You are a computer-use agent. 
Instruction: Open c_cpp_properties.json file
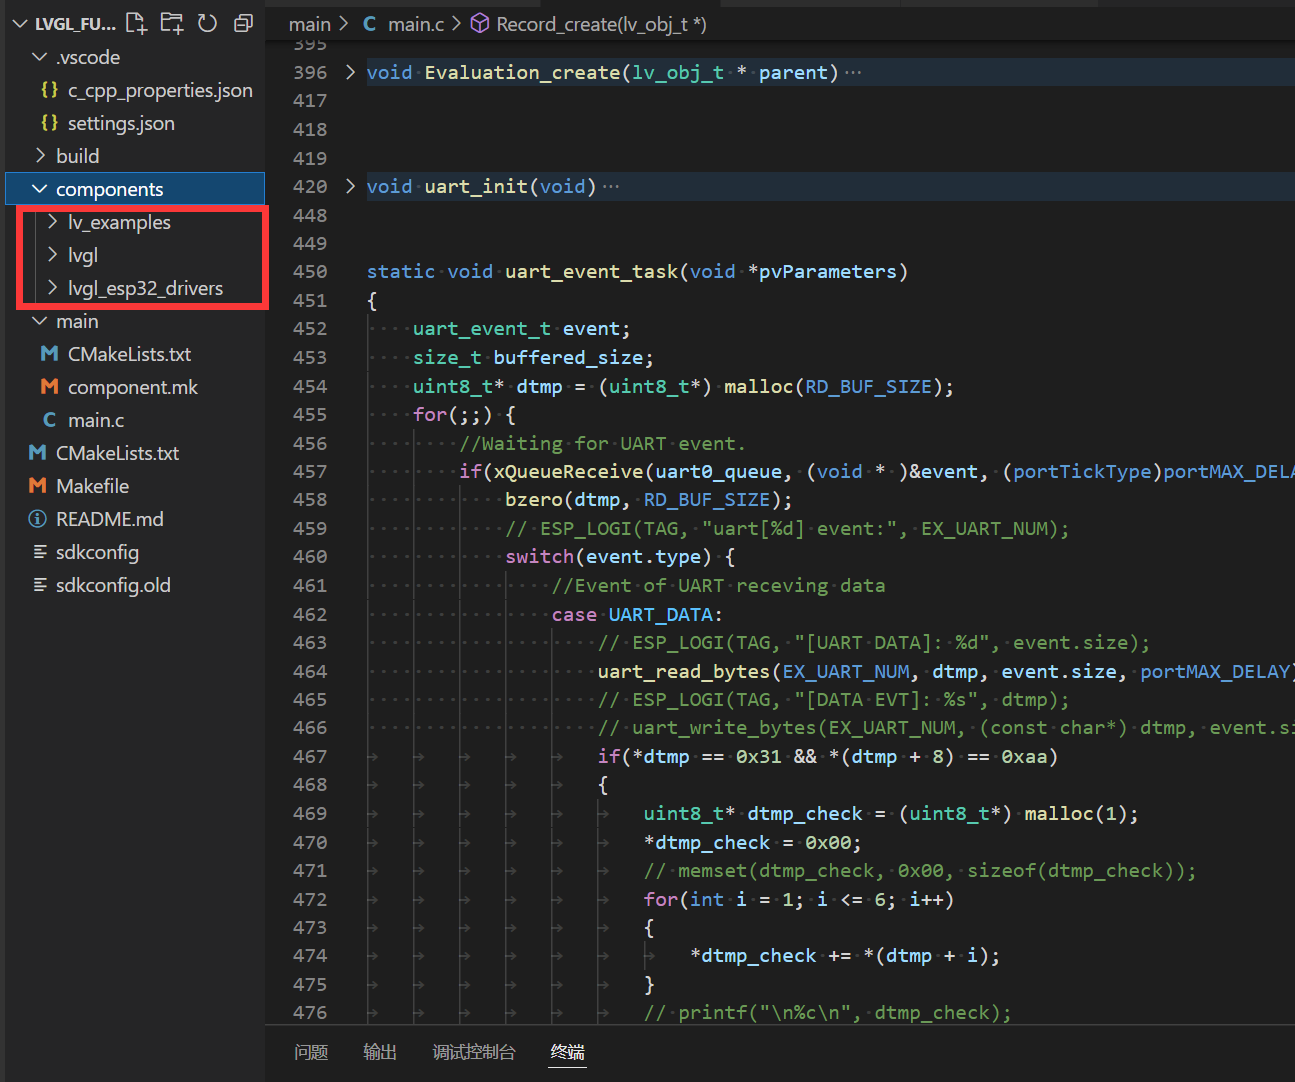pos(159,90)
